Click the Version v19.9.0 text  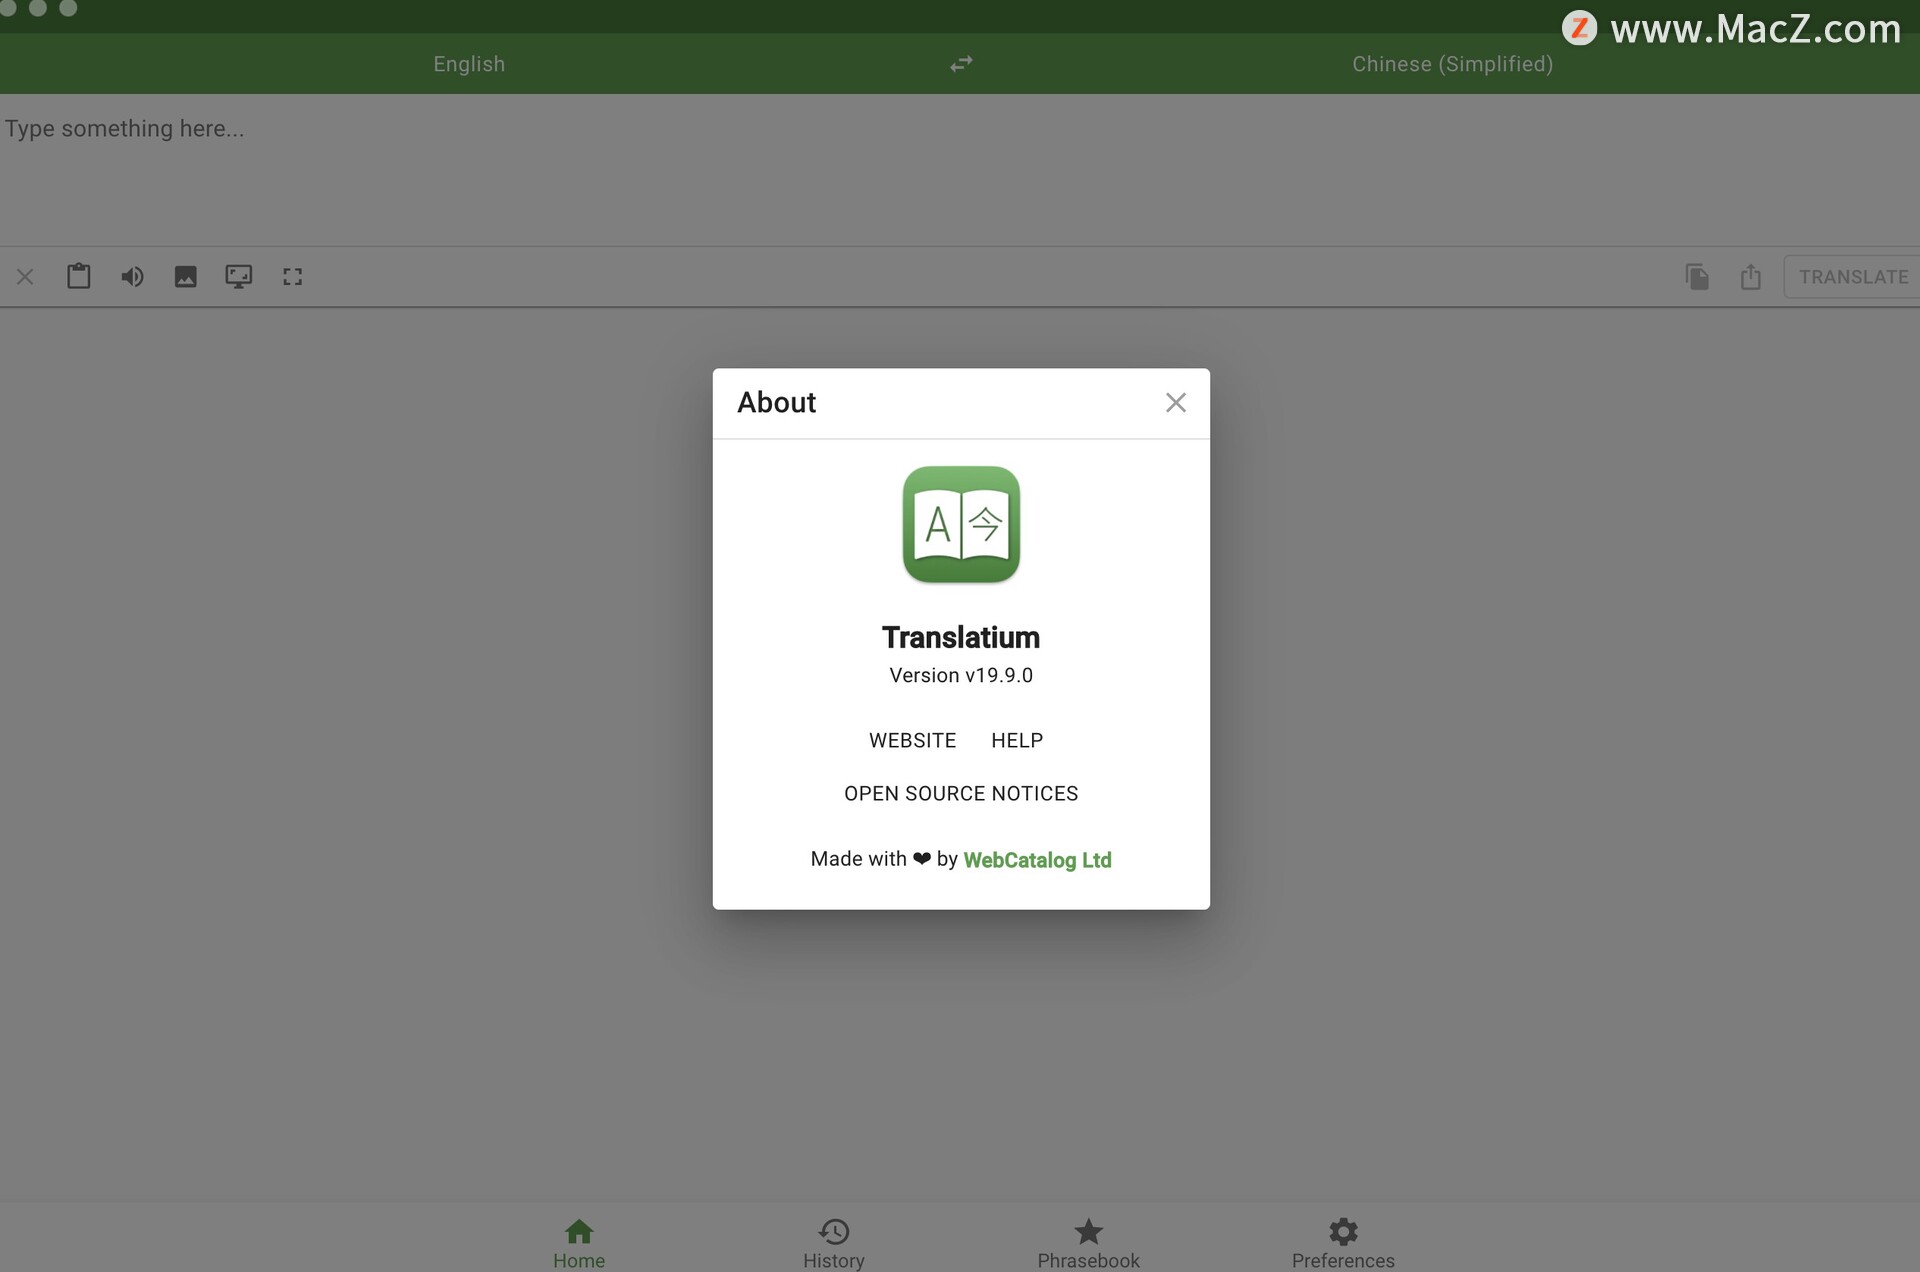961,676
